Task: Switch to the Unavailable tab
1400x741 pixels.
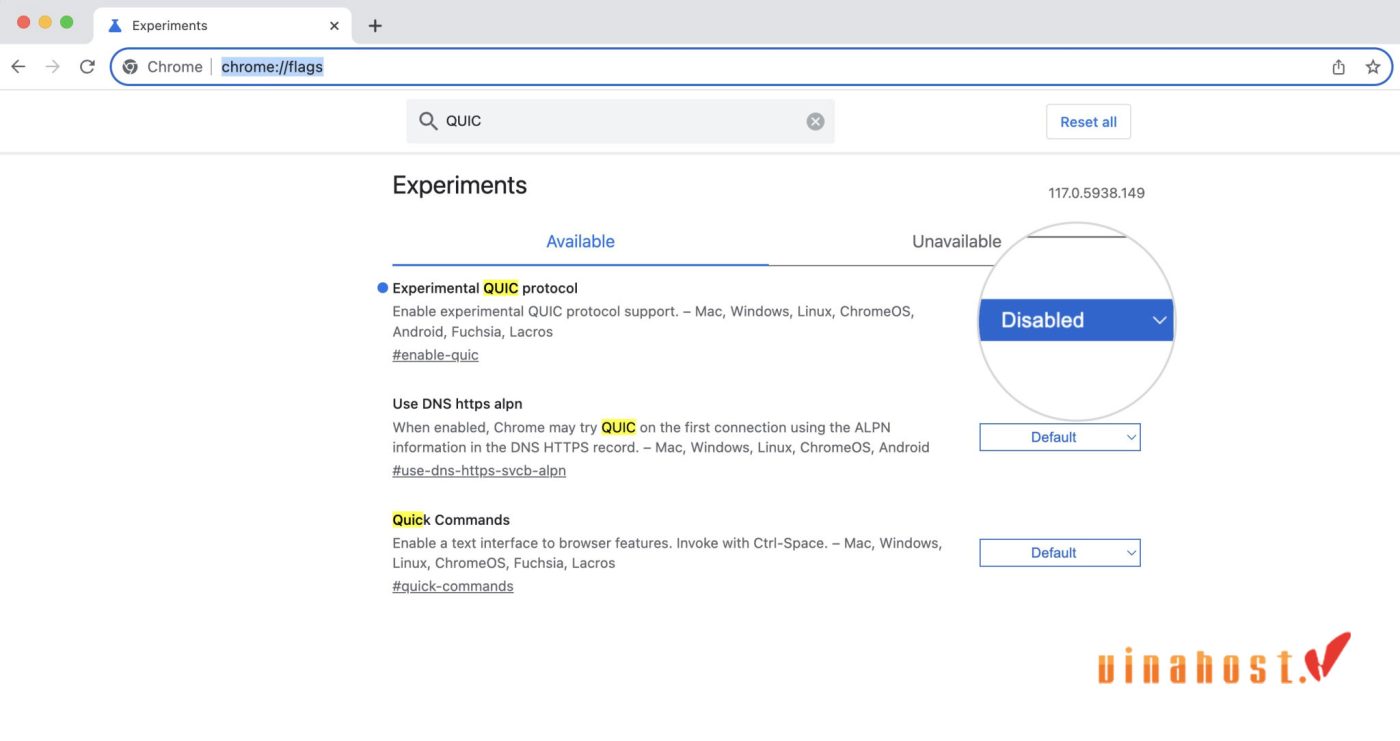Action: 956,242
